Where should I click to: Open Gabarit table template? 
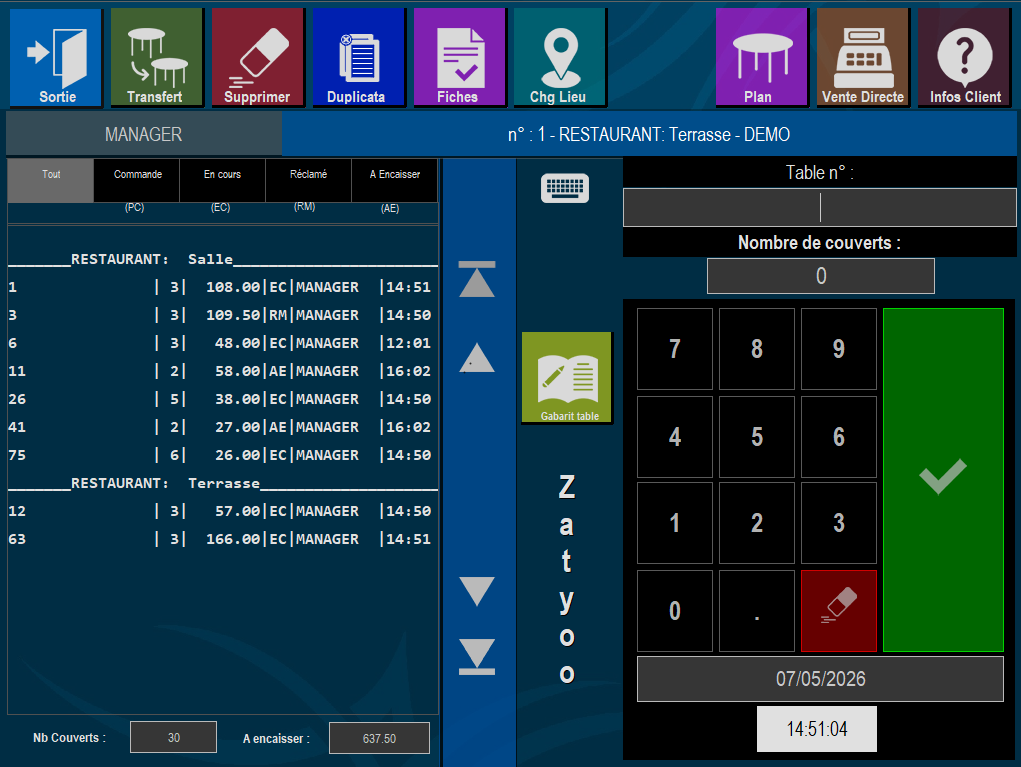(x=567, y=378)
